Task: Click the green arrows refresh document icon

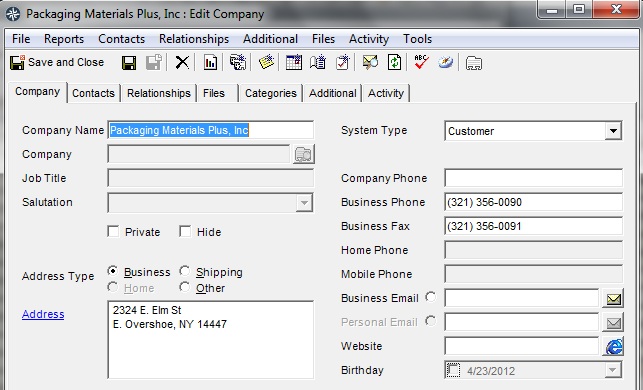Action: coord(394,63)
